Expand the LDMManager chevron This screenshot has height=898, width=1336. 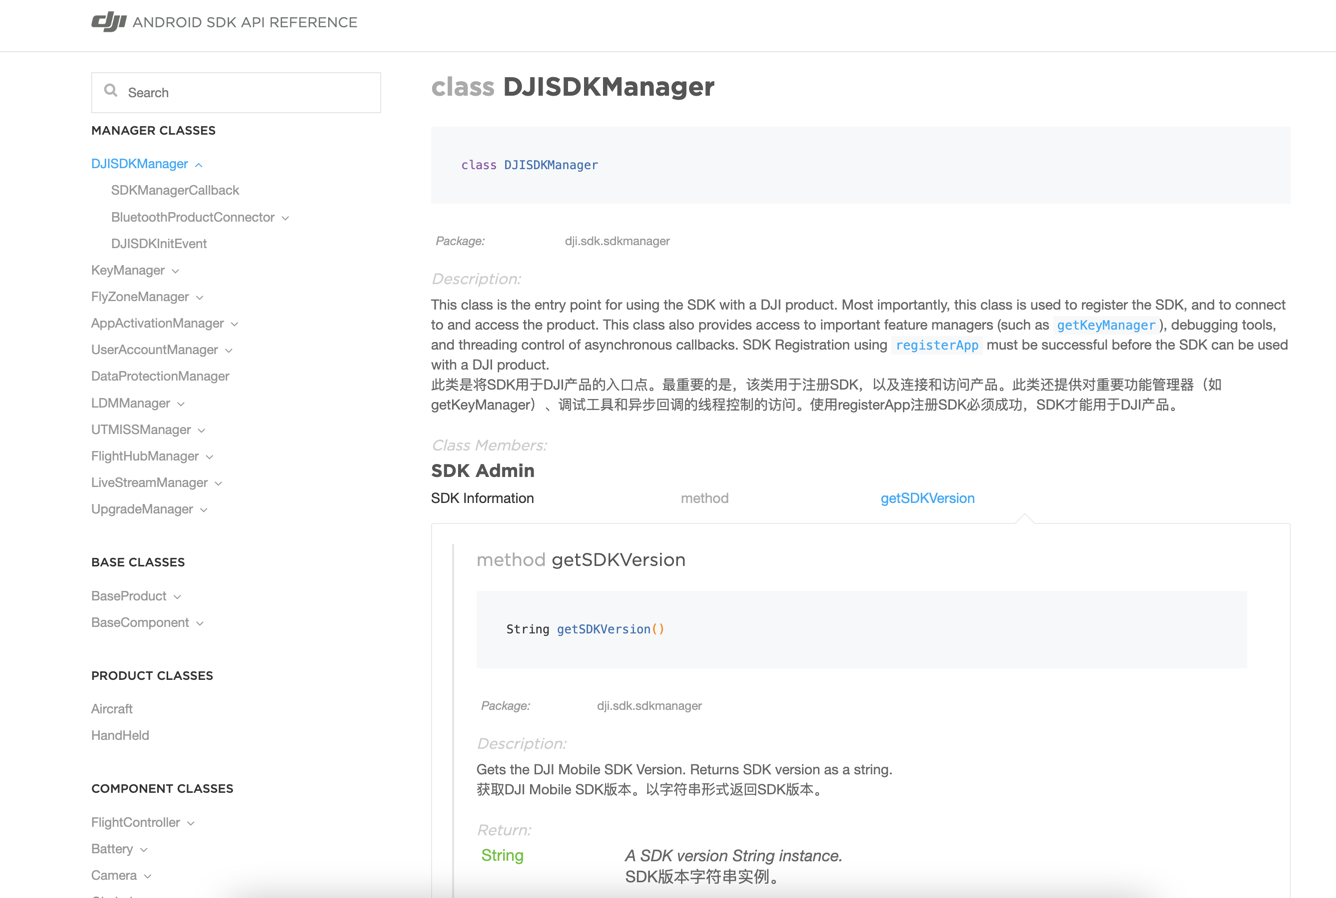pos(181,404)
